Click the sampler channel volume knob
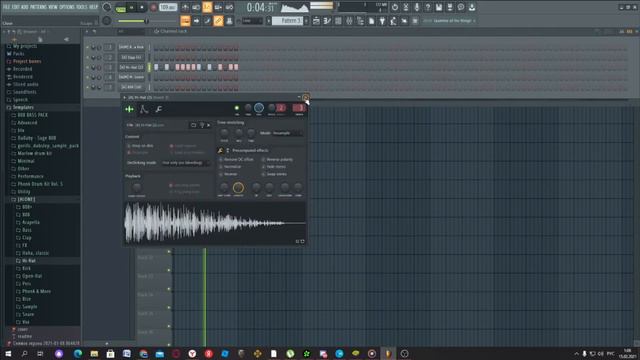640x360 pixels. pyautogui.click(x=259, y=108)
